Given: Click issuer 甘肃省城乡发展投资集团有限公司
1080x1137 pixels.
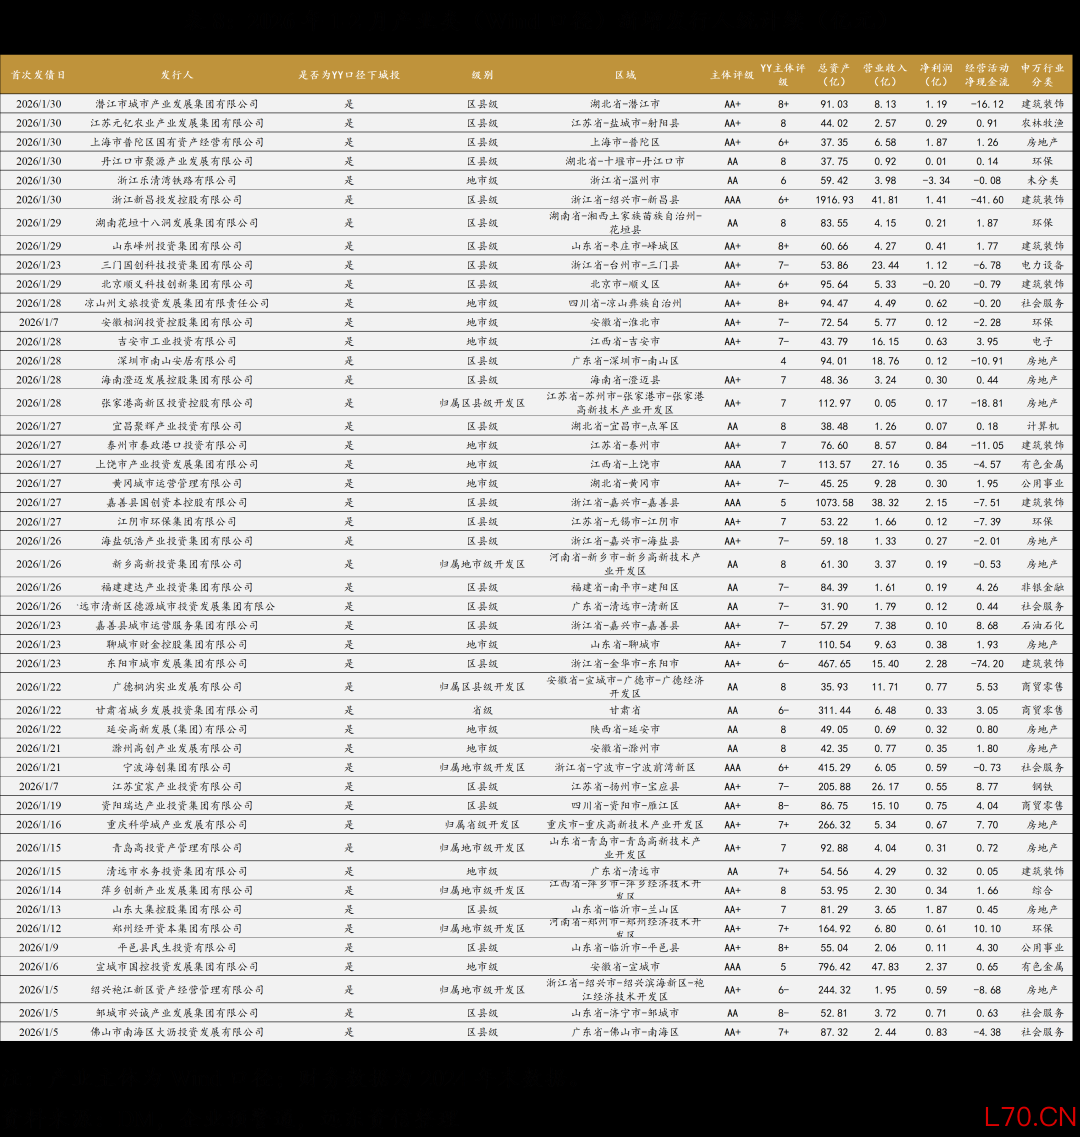Looking at the screenshot, I should pos(177,710).
